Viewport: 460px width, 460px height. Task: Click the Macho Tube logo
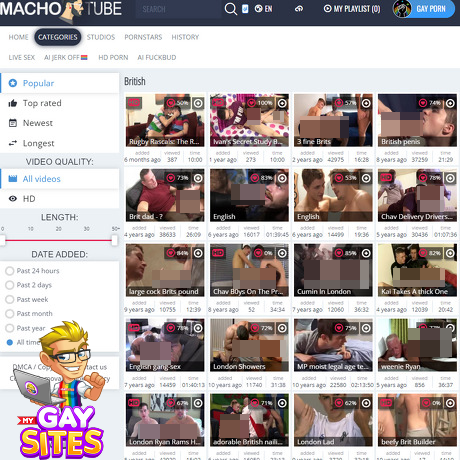[61, 9]
